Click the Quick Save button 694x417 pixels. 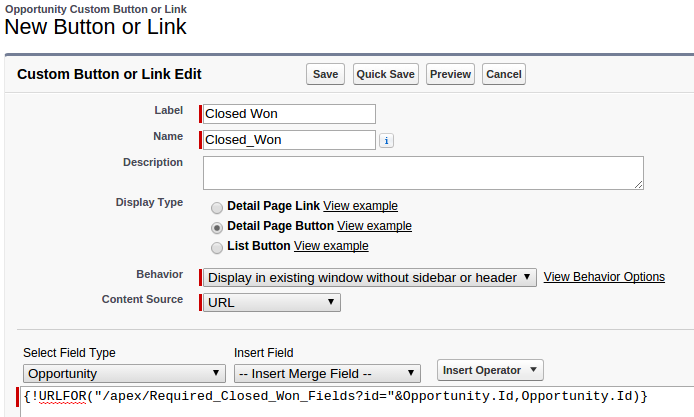pyautogui.click(x=386, y=74)
